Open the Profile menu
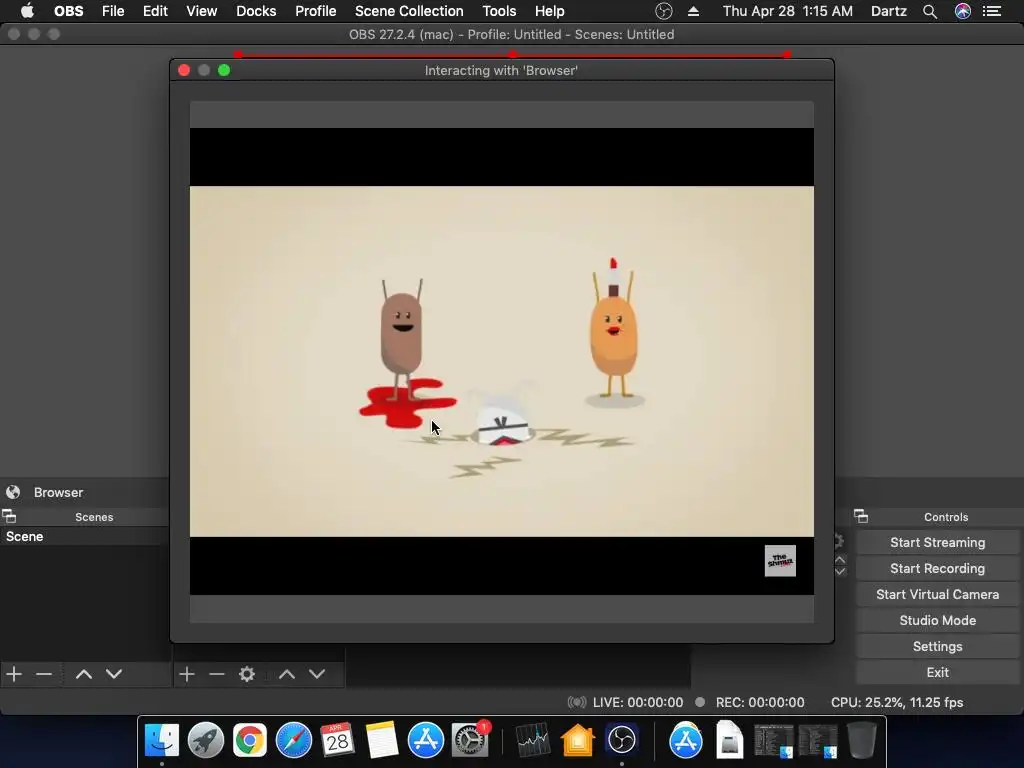 point(315,11)
